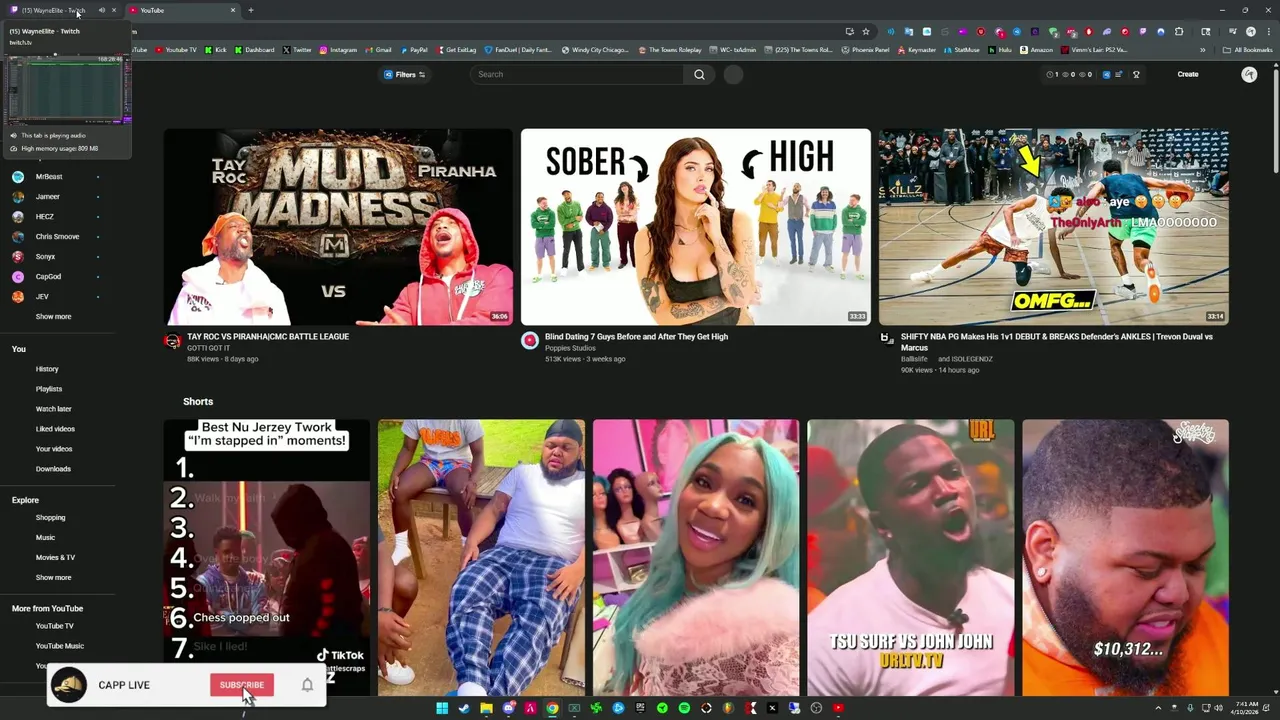
Task: Open the X app in taskbar
Action: tap(772, 708)
